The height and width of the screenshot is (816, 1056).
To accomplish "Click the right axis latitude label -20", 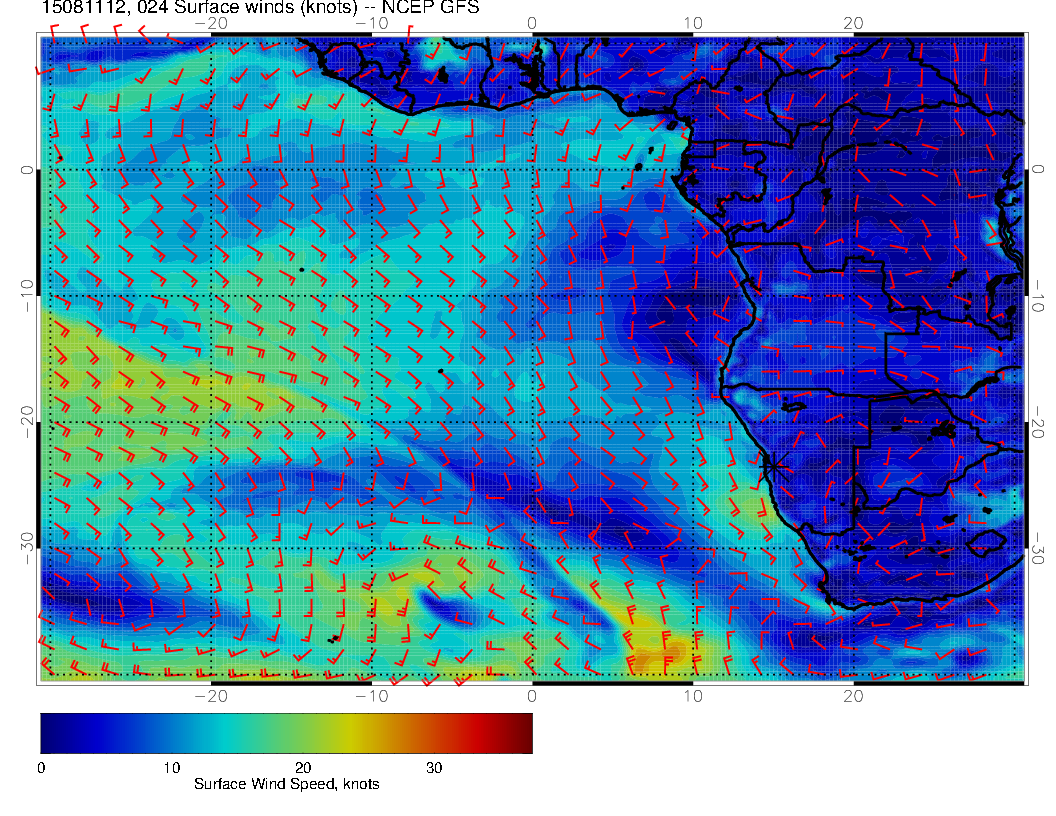I will click(1038, 421).
